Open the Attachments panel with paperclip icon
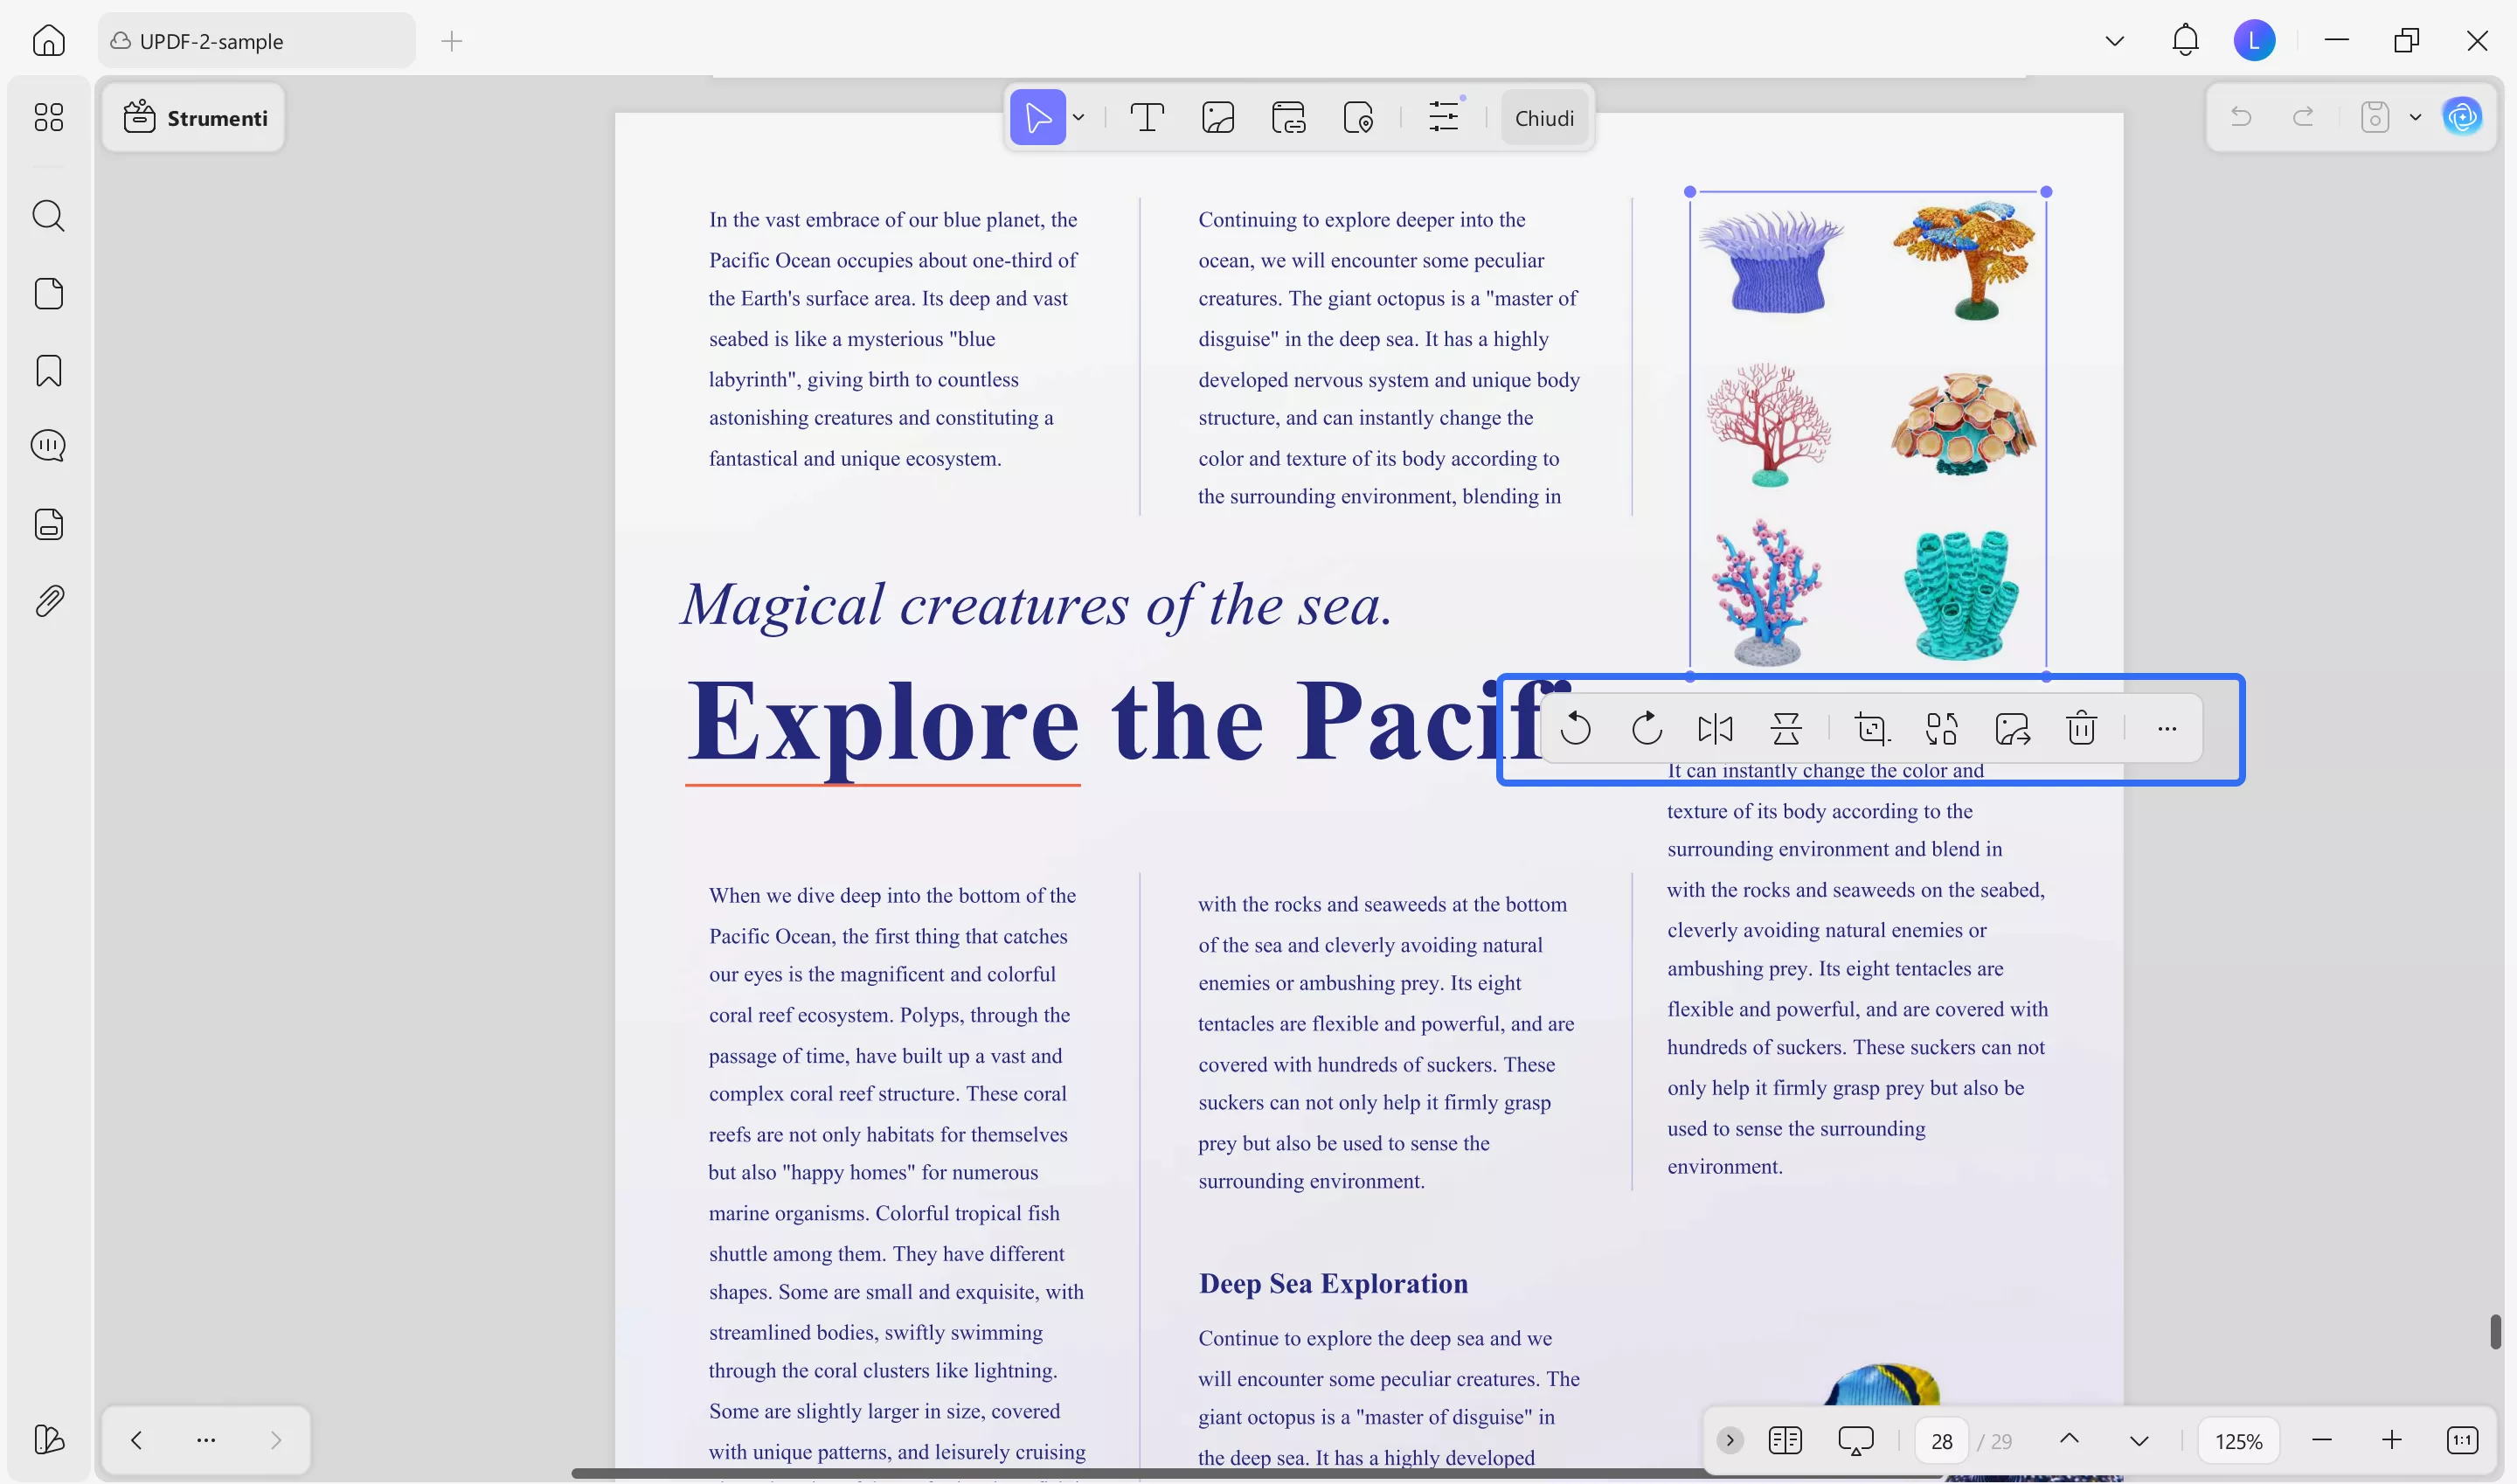 [48, 601]
